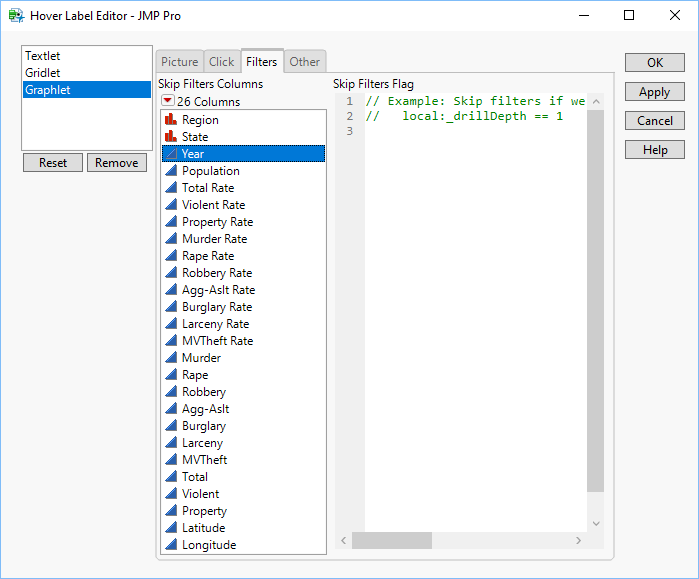Select the Other tab
The width and height of the screenshot is (699, 579).
click(x=305, y=62)
